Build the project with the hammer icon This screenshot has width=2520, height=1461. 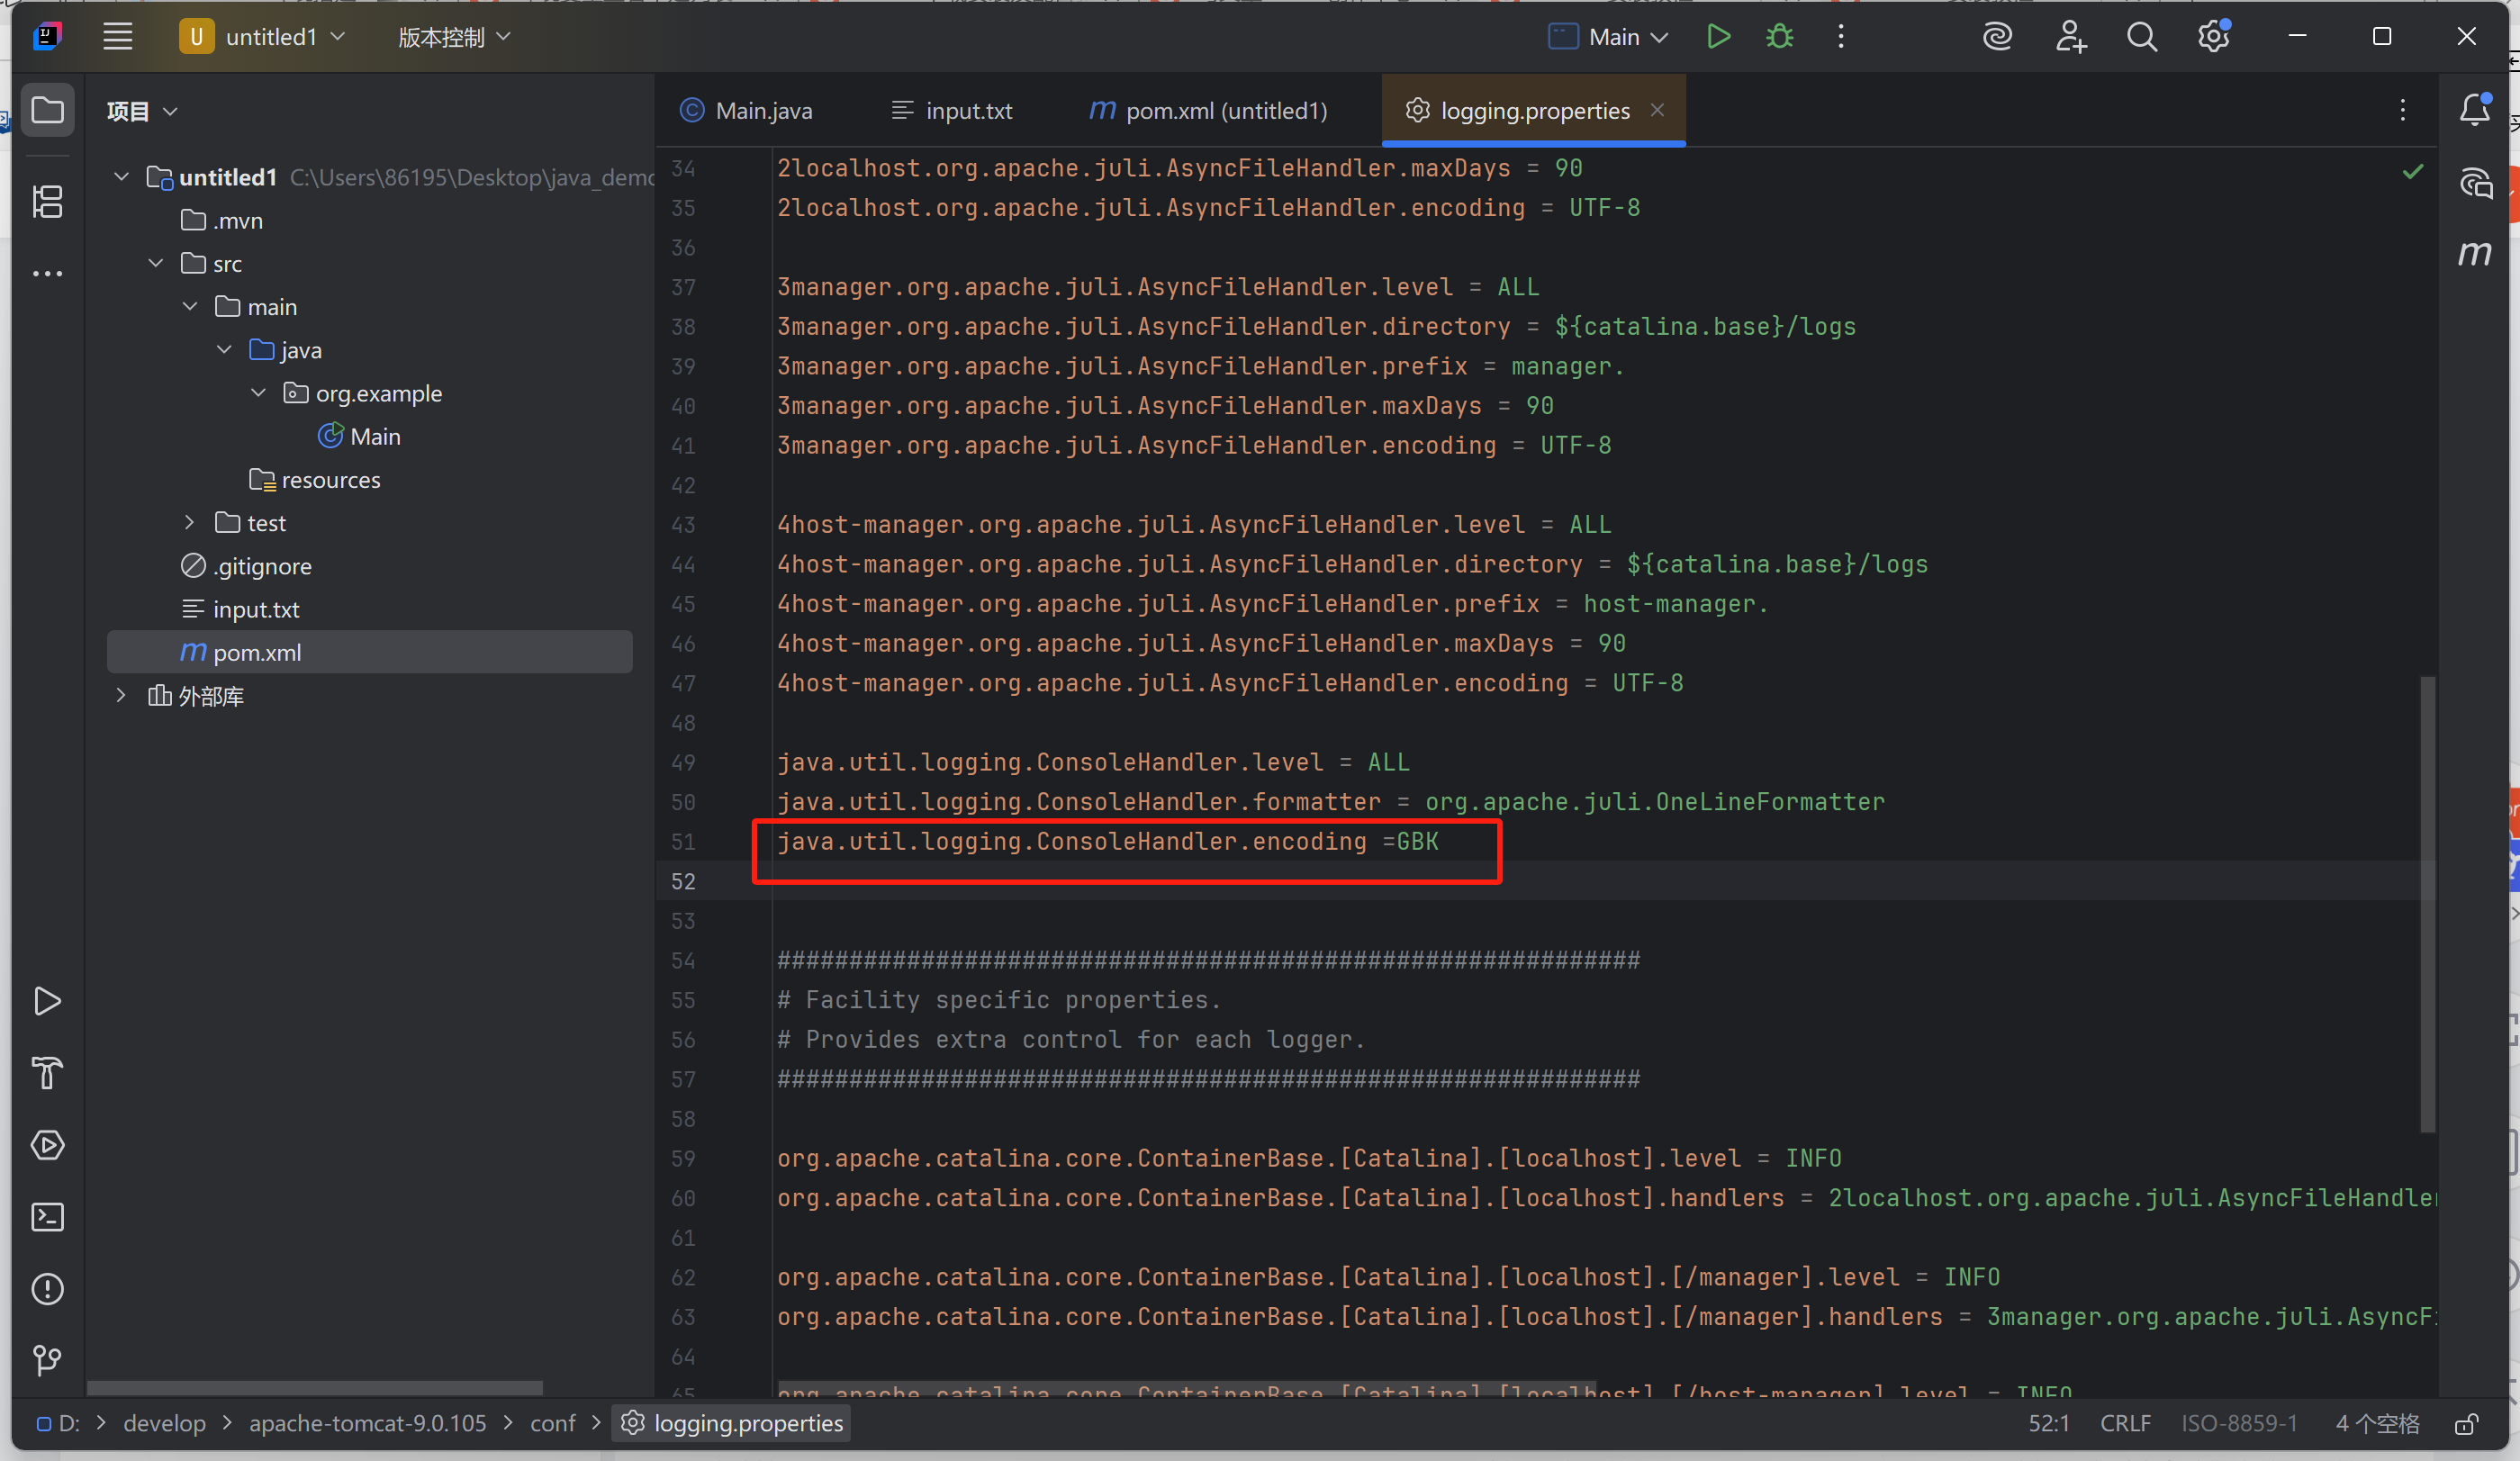[x=47, y=1073]
